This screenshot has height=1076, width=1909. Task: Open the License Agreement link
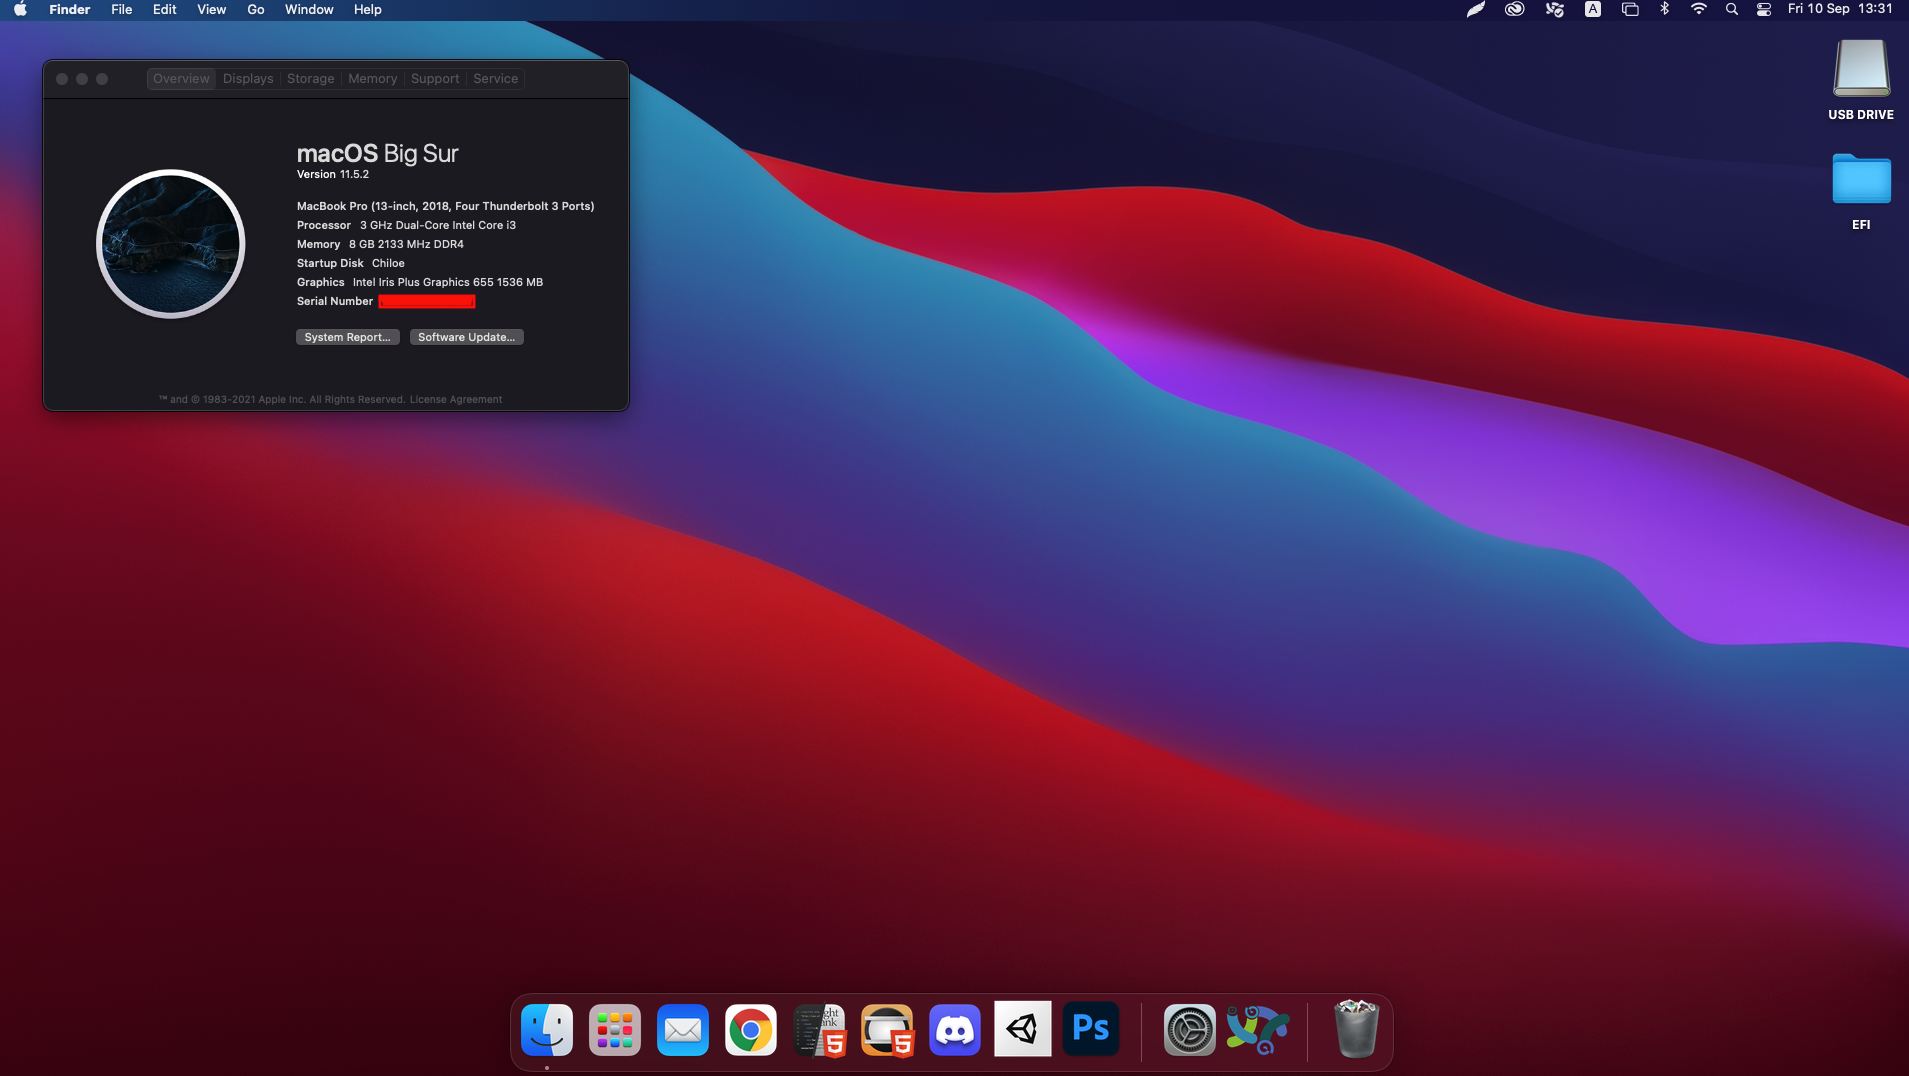tap(456, 399)
